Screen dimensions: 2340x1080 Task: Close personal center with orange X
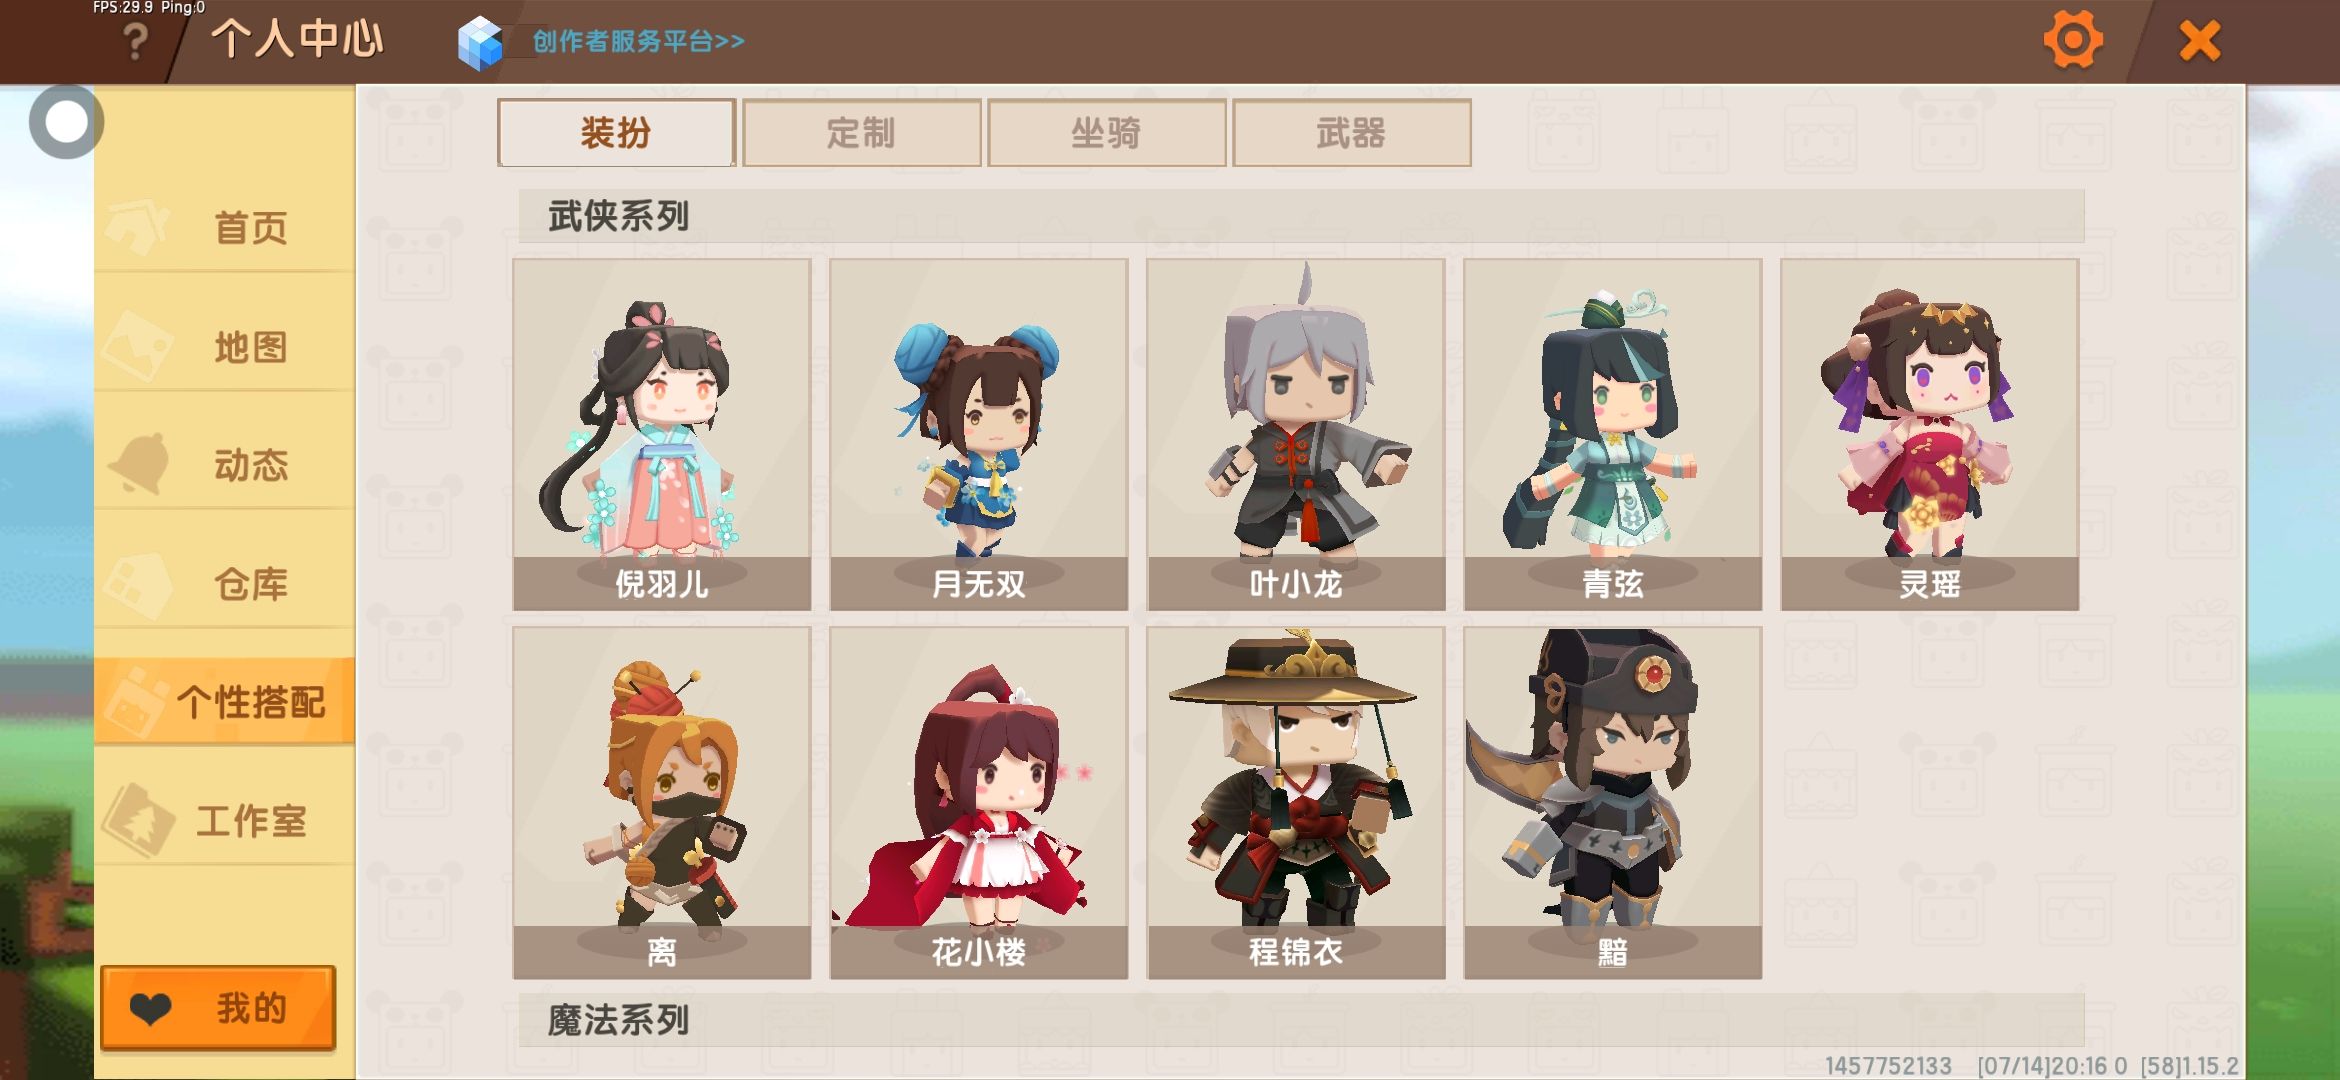tap(2199, 41)
